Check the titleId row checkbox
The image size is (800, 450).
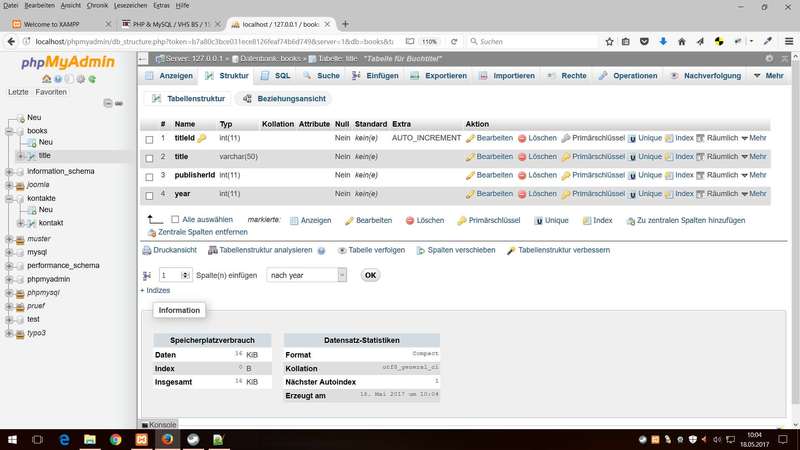149,139
